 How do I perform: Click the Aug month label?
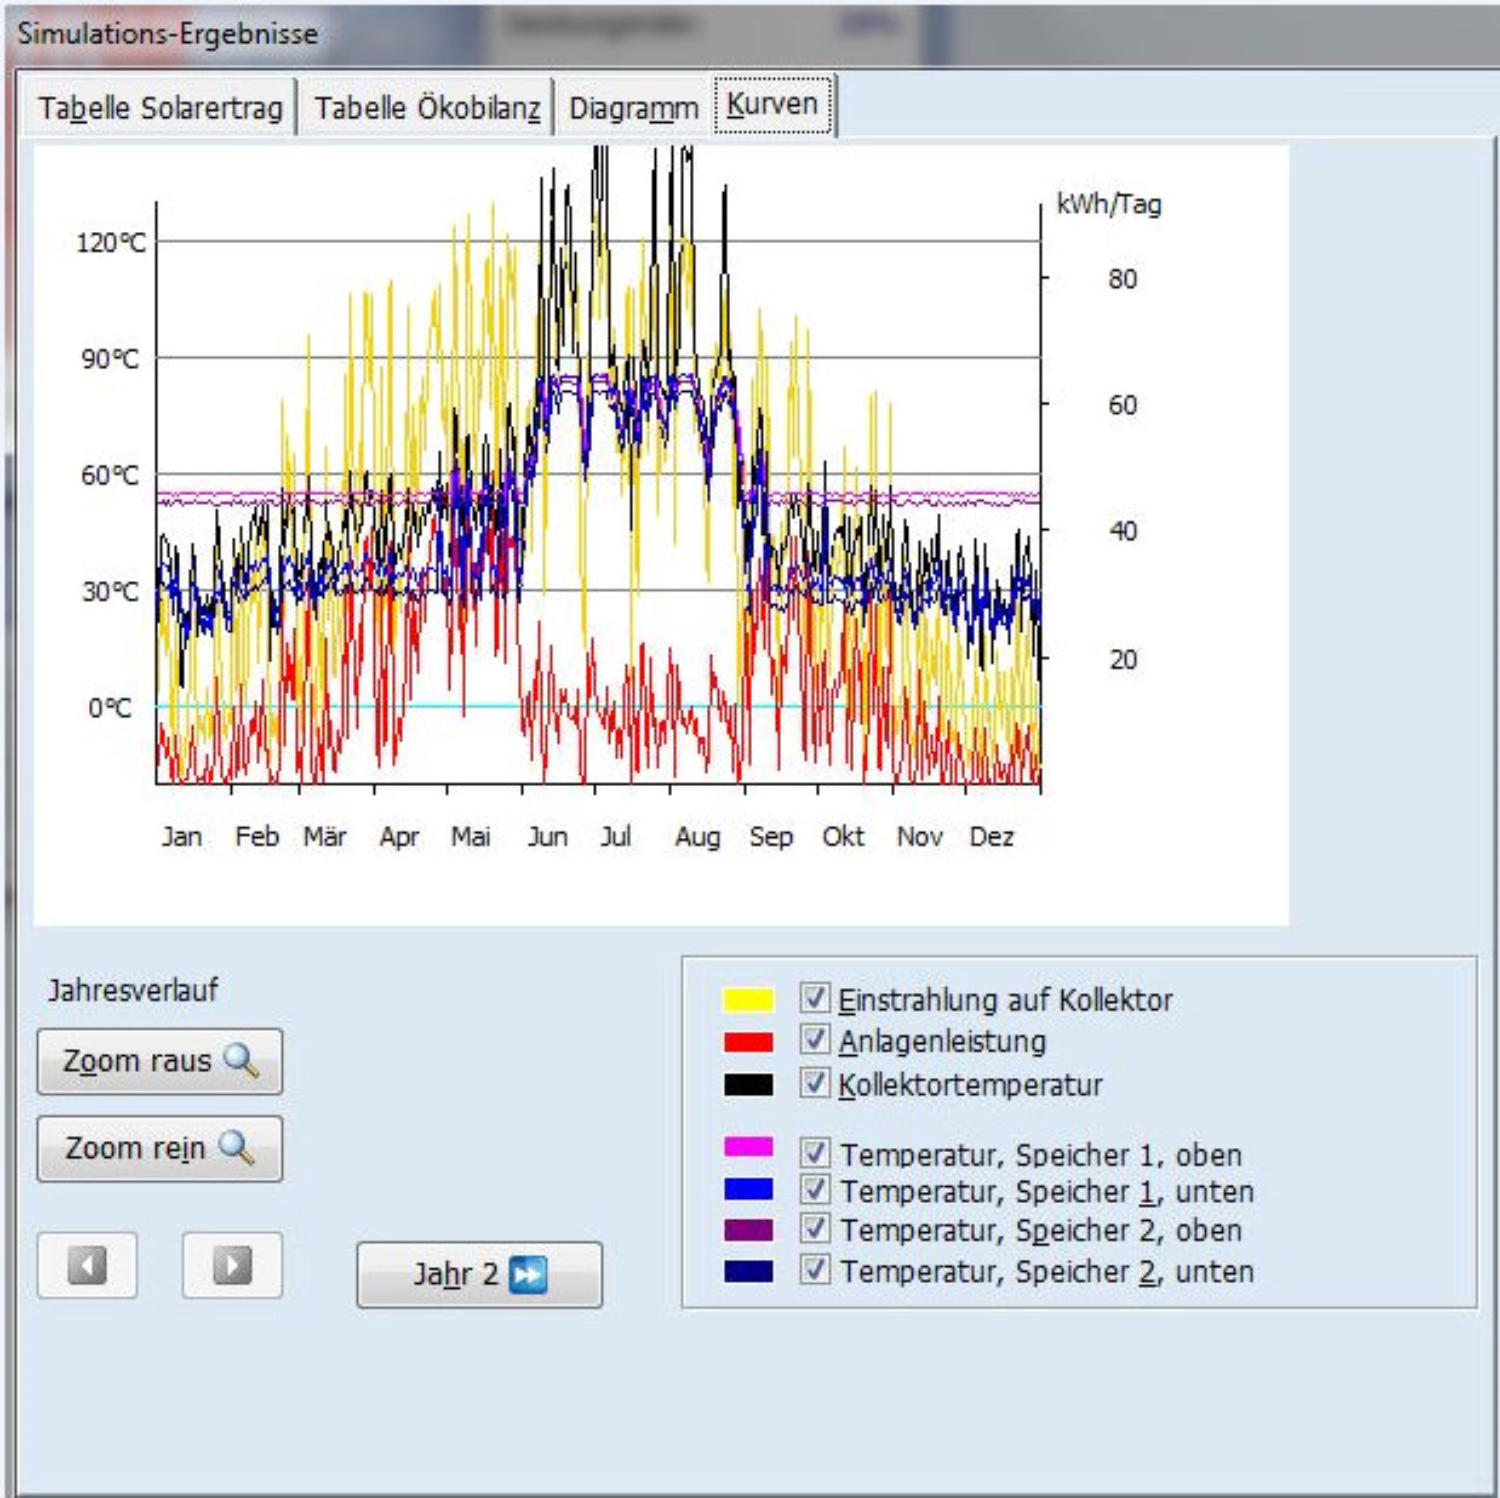pos(698,837)
